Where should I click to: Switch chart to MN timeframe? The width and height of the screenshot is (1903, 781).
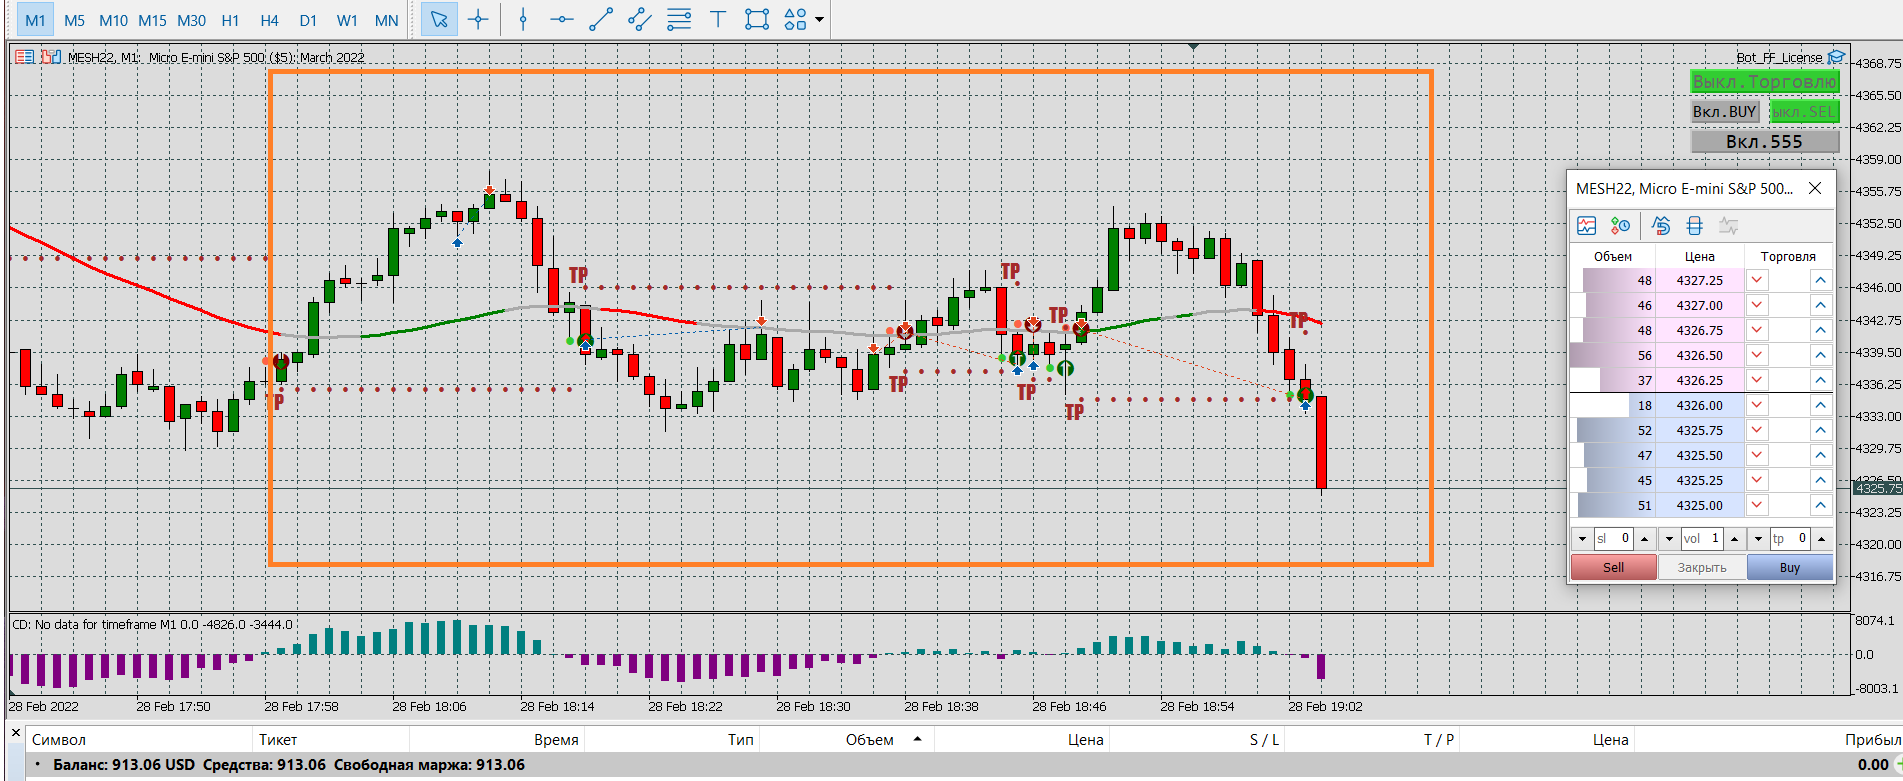point(386,20)
